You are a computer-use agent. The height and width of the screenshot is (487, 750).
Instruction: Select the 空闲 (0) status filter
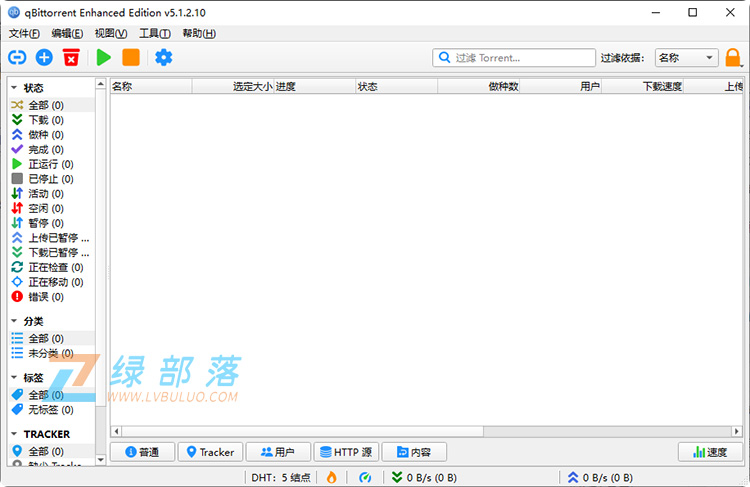(x=52, y=209)
